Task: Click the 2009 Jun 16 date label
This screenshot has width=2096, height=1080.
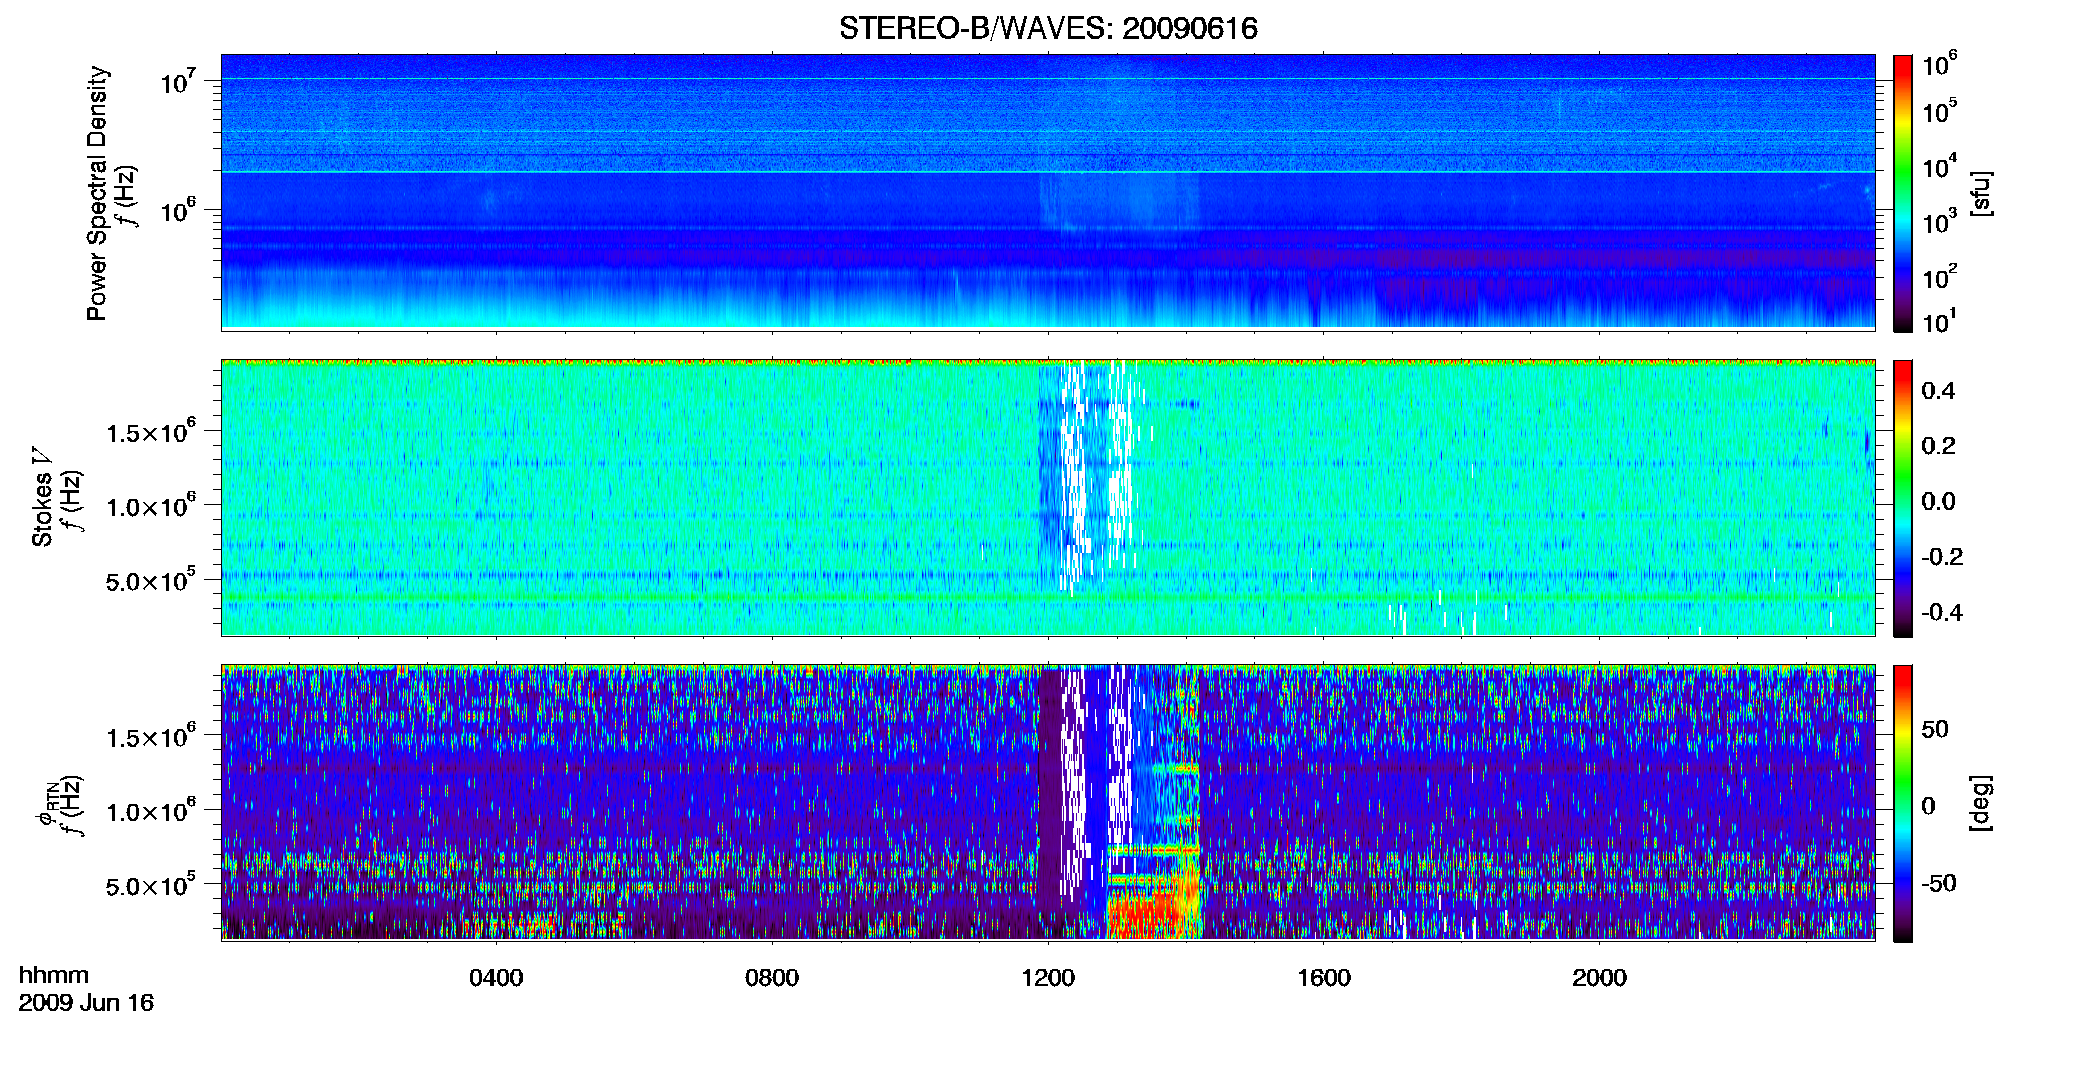Action: pos(86,1003)
